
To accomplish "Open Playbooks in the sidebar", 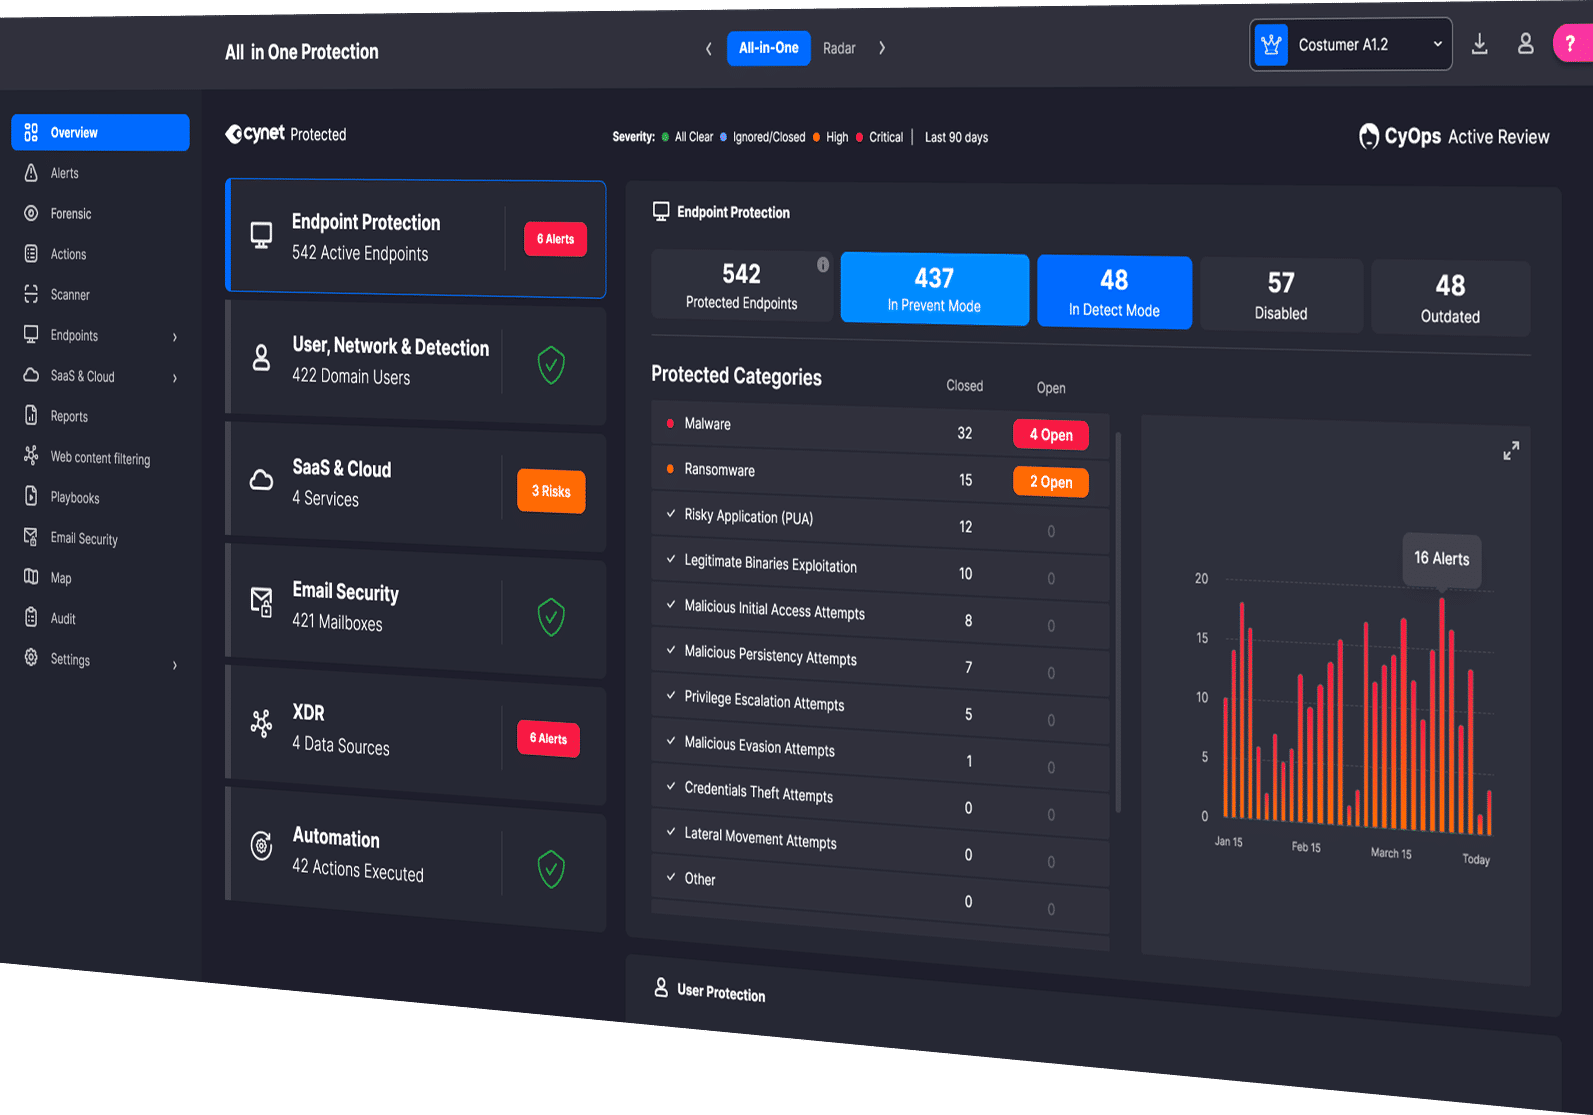I will pos(74,498).
